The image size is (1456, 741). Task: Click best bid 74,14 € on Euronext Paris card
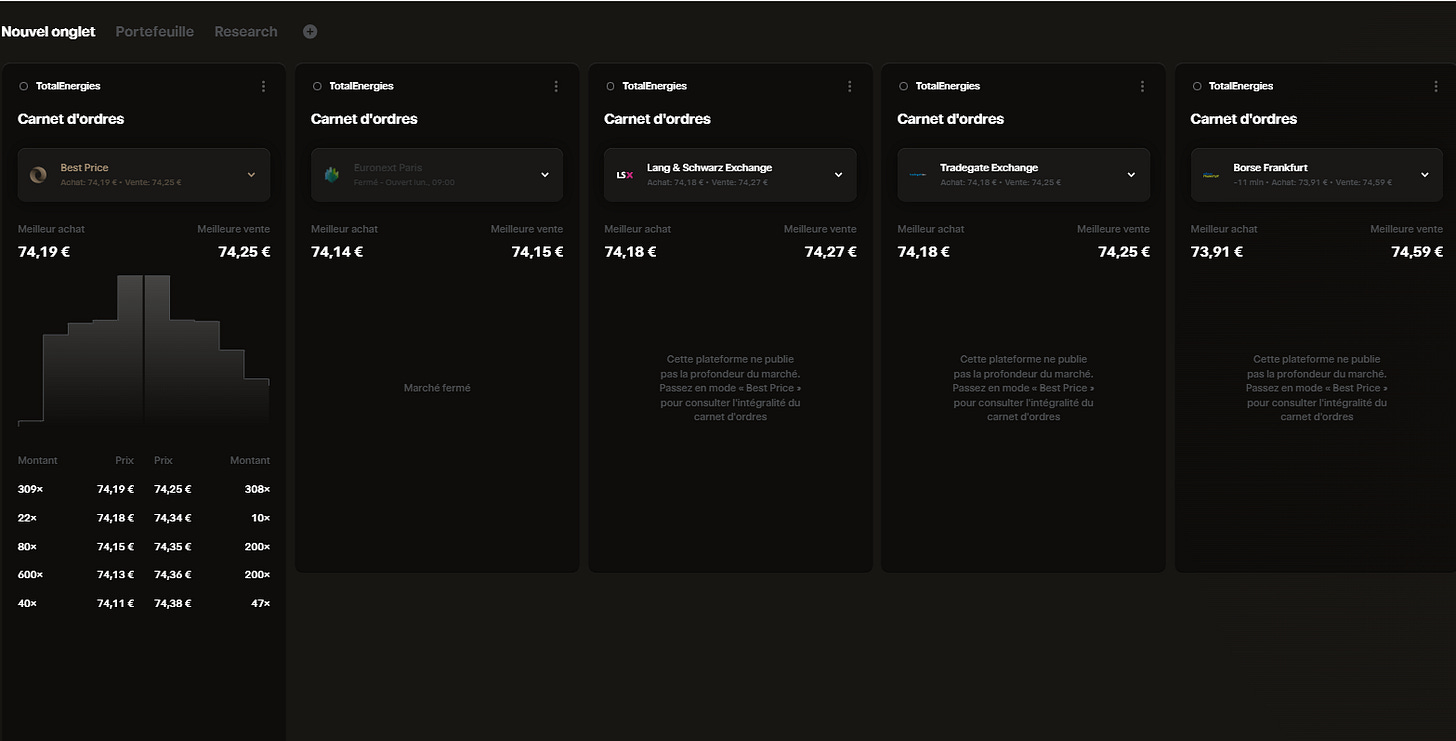pyautogui.click(x=337, y=252)
